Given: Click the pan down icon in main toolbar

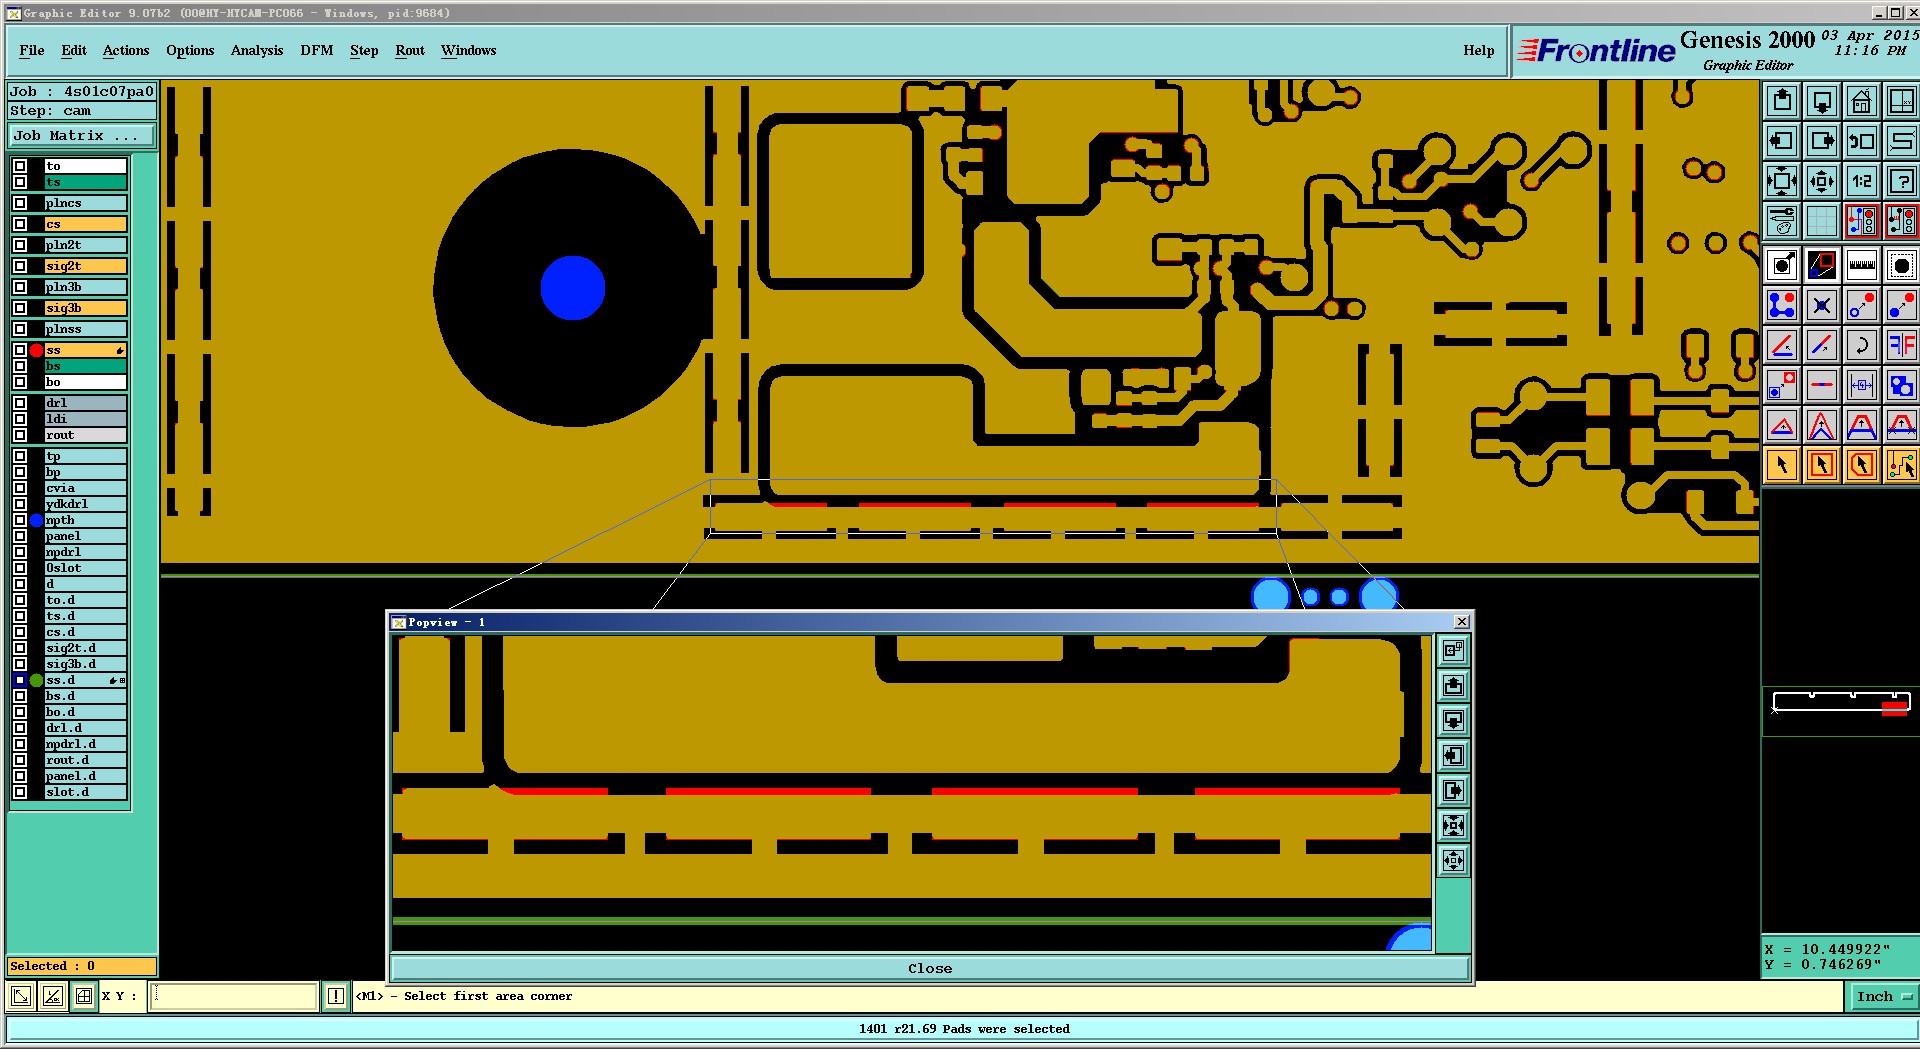Looking at the screenshot, I should tap(1822, 101).
